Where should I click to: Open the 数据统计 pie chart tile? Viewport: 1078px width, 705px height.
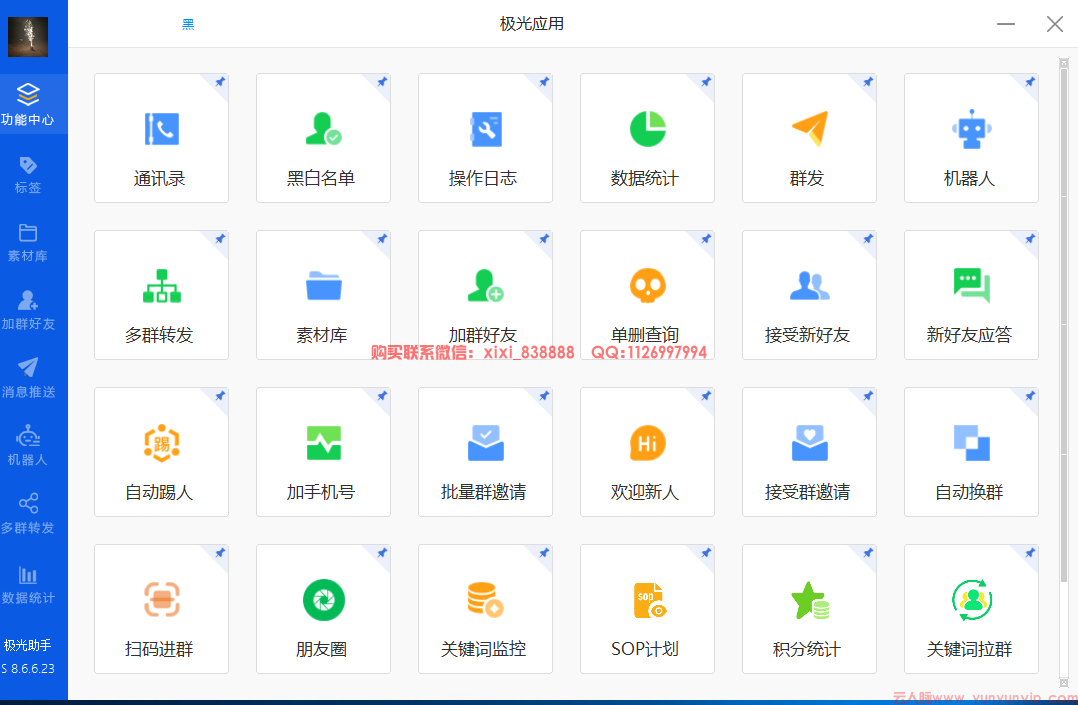point(647,139)
